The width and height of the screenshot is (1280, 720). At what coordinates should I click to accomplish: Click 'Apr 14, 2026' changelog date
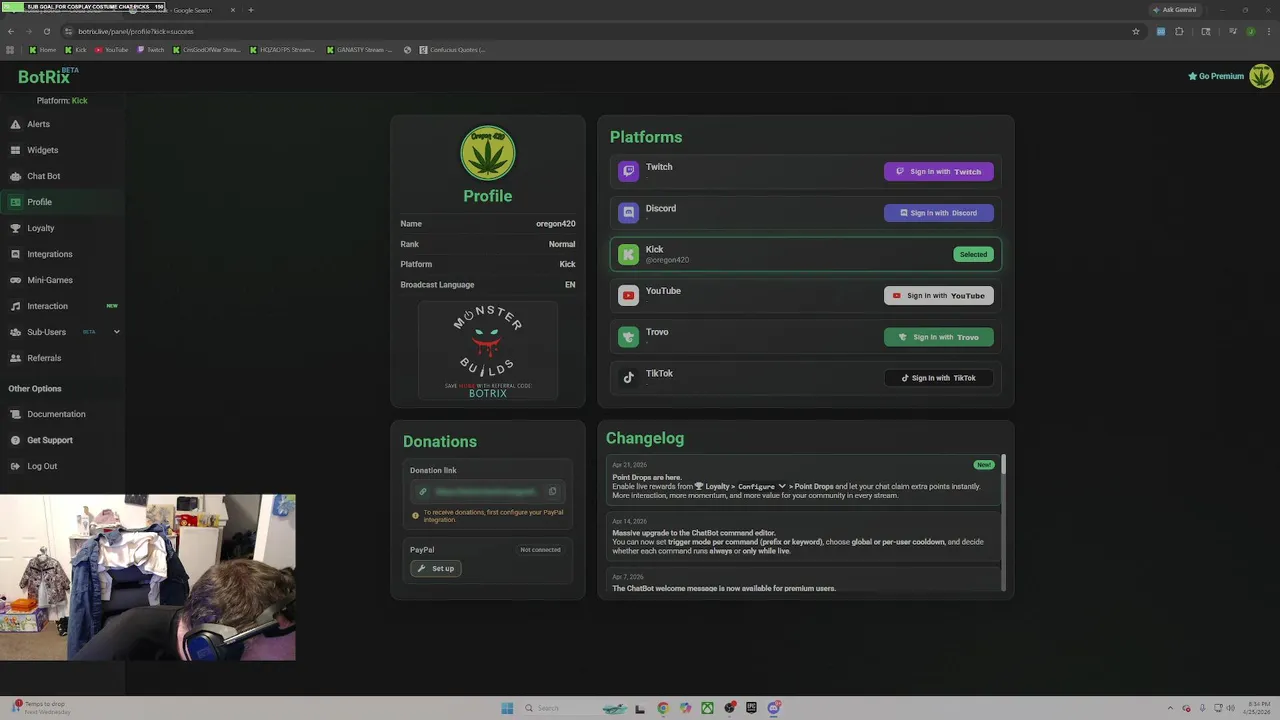point(629,521)
